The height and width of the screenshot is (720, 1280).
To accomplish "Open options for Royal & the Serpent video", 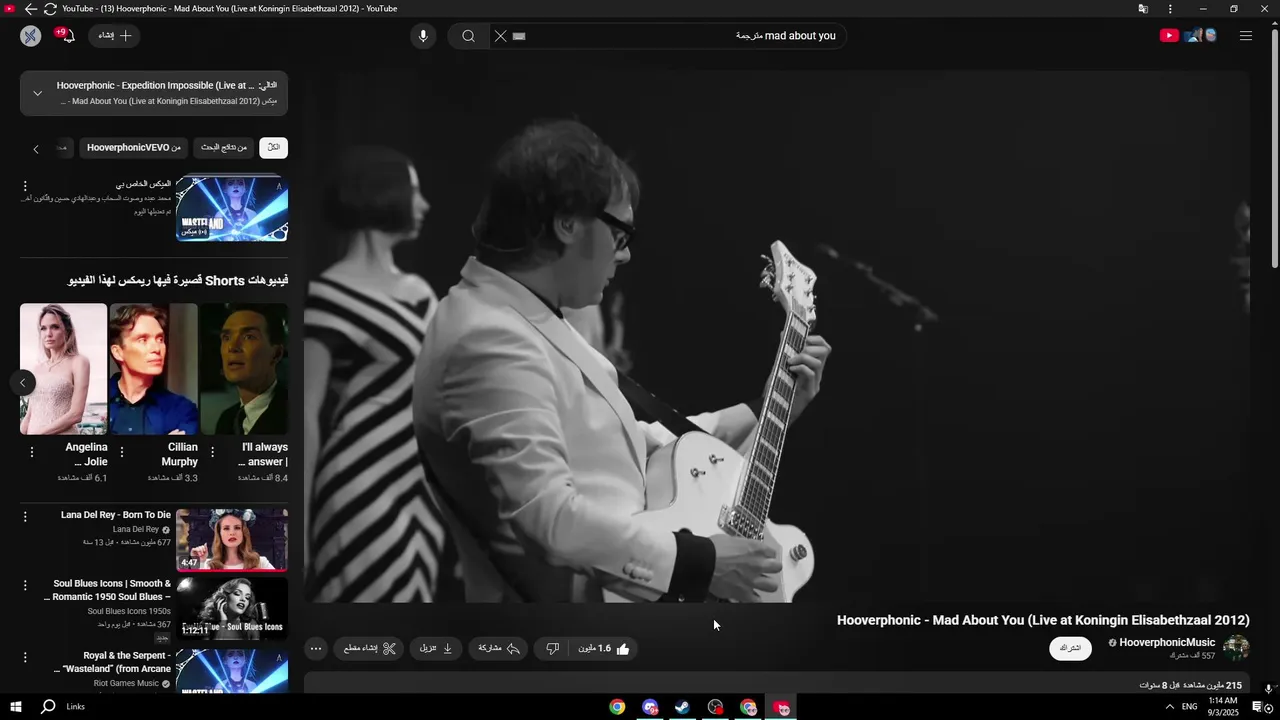I will tap(25, 657).
